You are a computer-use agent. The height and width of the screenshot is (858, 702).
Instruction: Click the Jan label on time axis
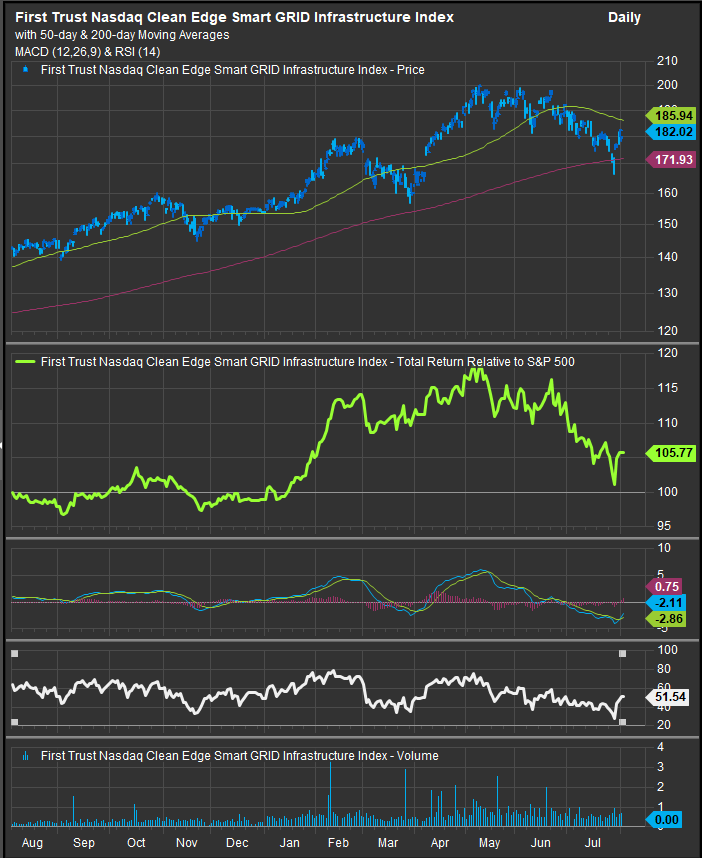[290, 843]
